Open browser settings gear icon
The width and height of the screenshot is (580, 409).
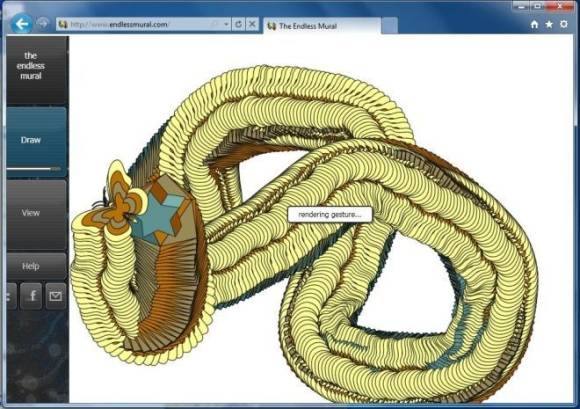tap(563, 24)
